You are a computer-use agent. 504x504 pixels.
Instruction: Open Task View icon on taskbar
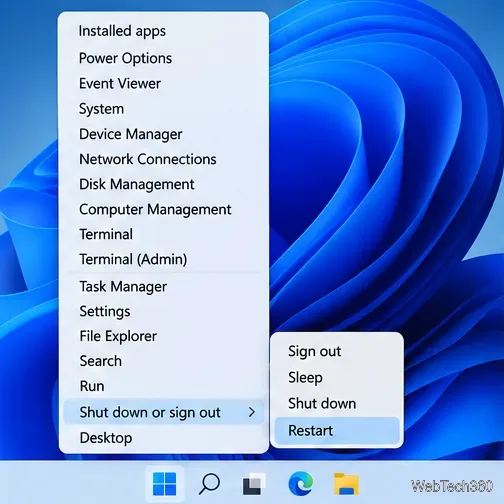point(254,484)
